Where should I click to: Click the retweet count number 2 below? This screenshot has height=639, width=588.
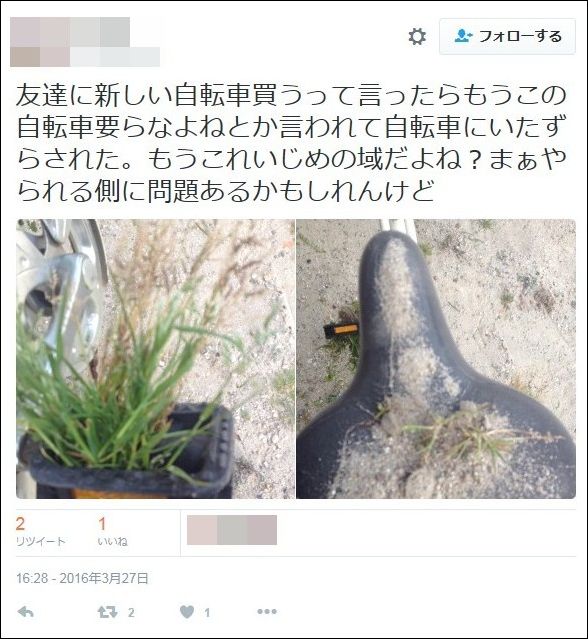pyautogui.click(x=131, y=613)
